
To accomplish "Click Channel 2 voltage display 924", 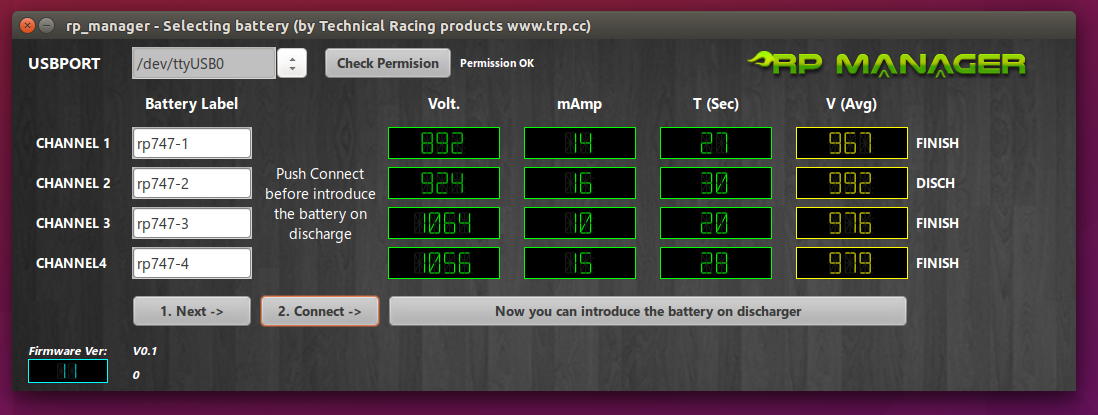I will point(444,183).
